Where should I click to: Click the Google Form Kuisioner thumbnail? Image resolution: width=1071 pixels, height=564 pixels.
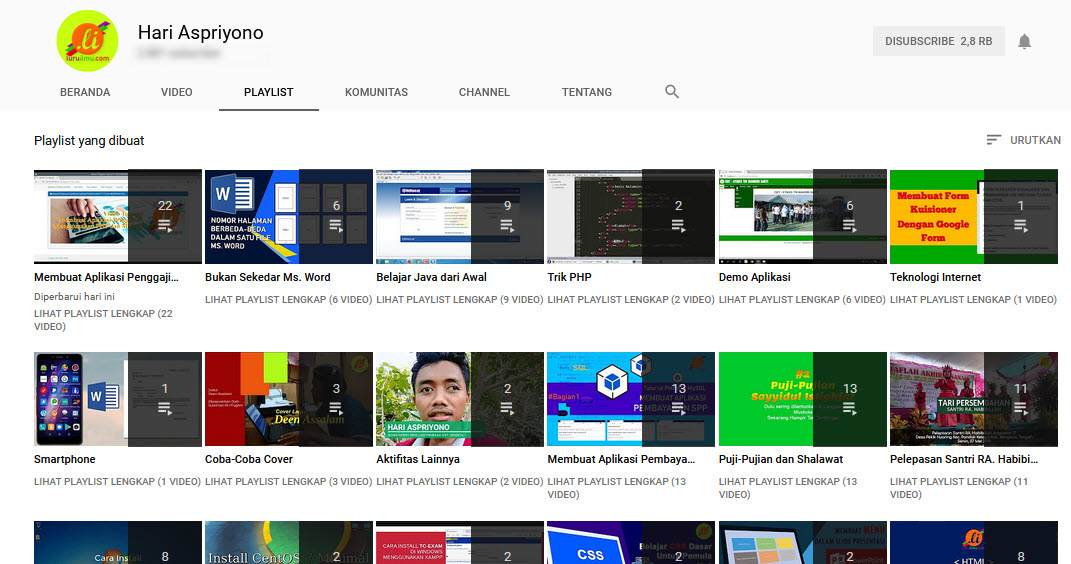pyautogui.click(x=974, y=216)
